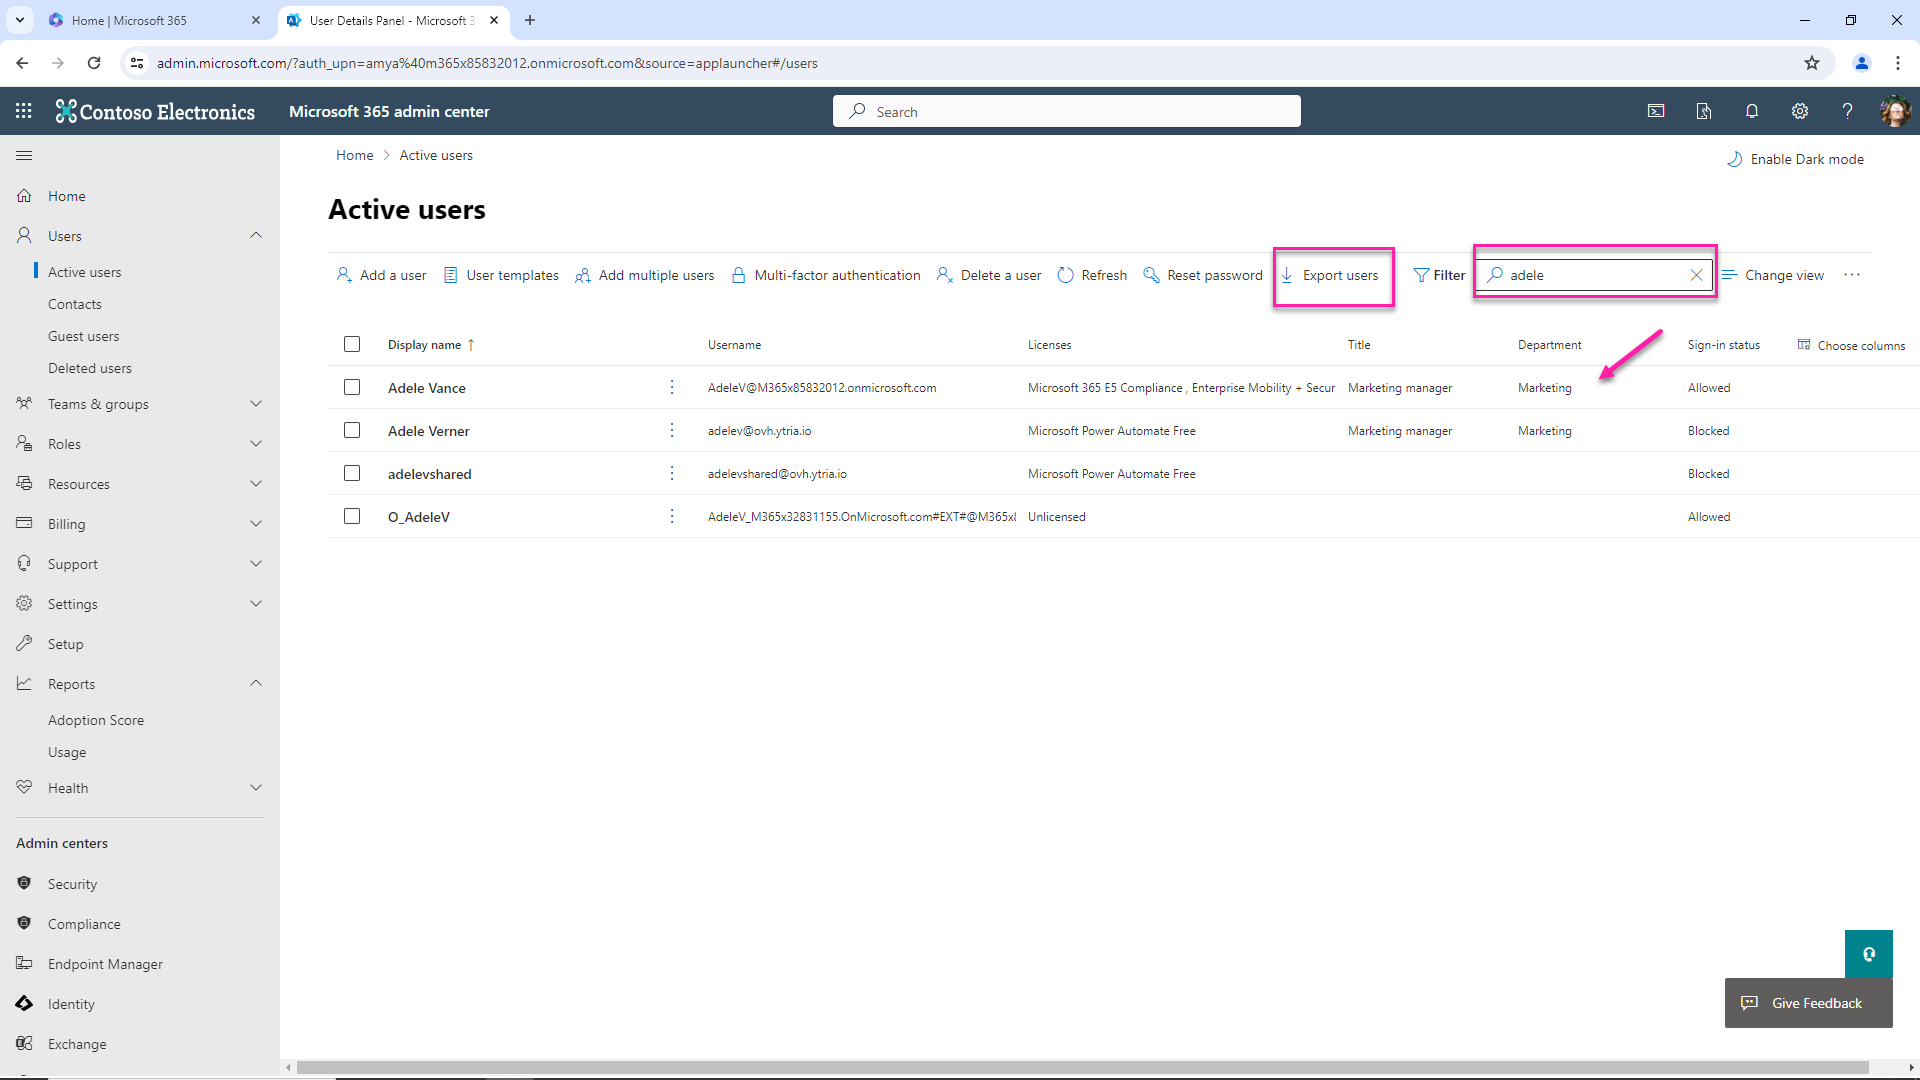Close the Home Microsoft 365 tab
The height and width of the screenshot is (1080, 1920).
click(x=256, y=20)
